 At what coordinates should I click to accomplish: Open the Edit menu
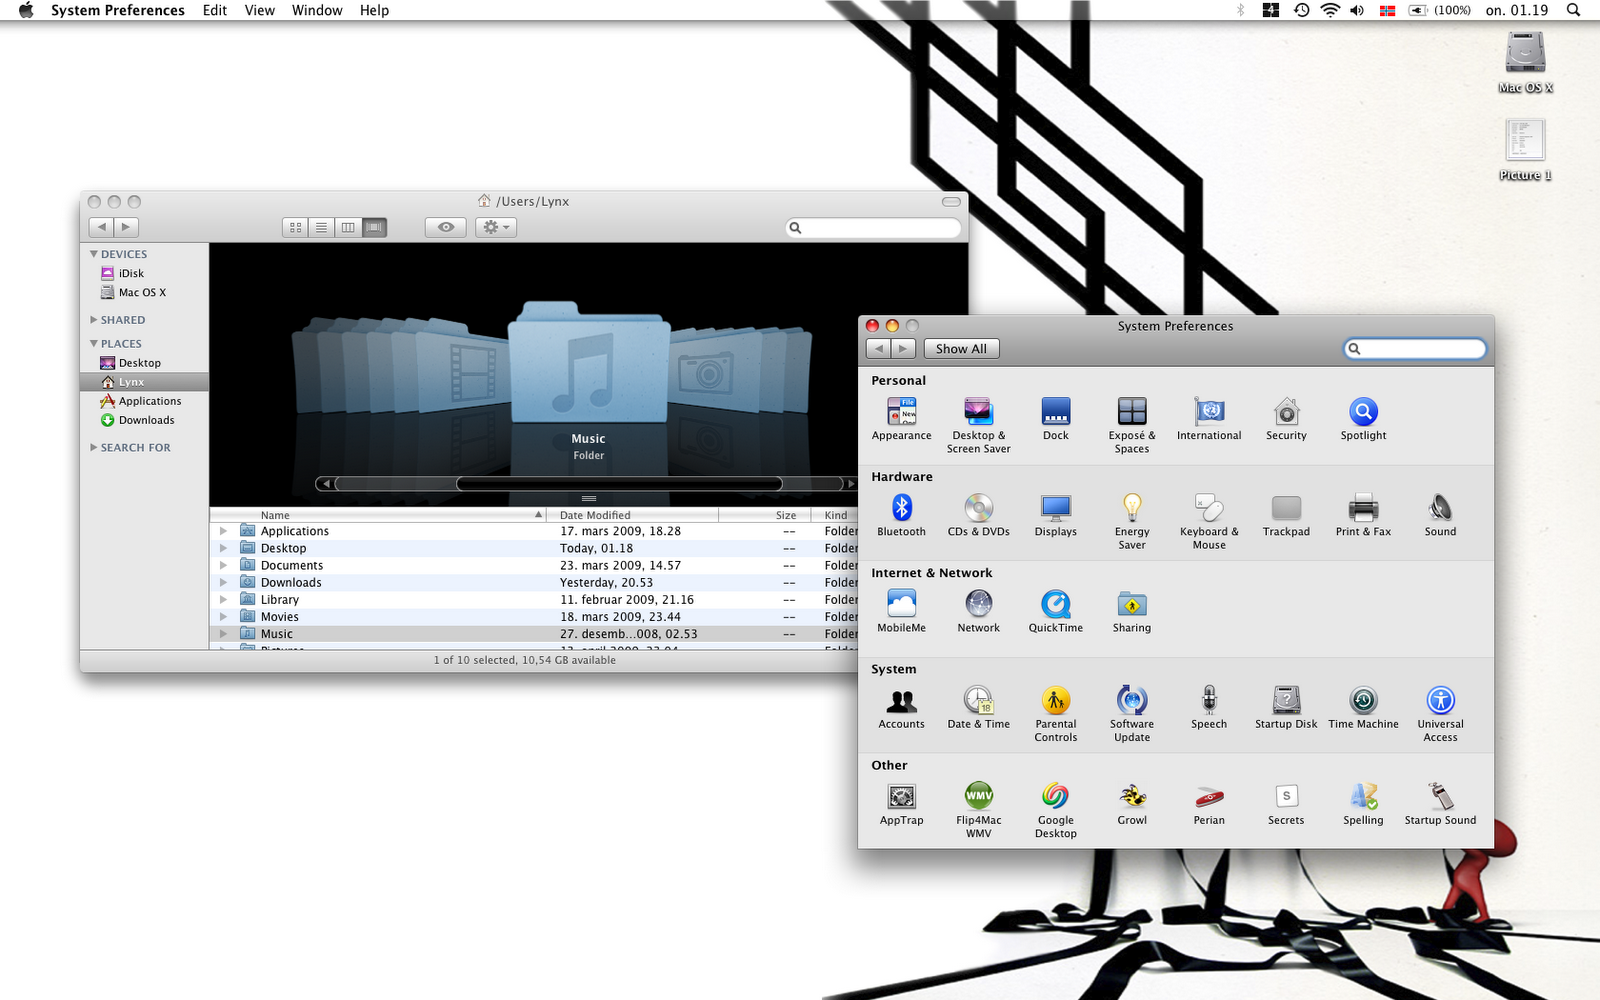click(x=215, y=10)
